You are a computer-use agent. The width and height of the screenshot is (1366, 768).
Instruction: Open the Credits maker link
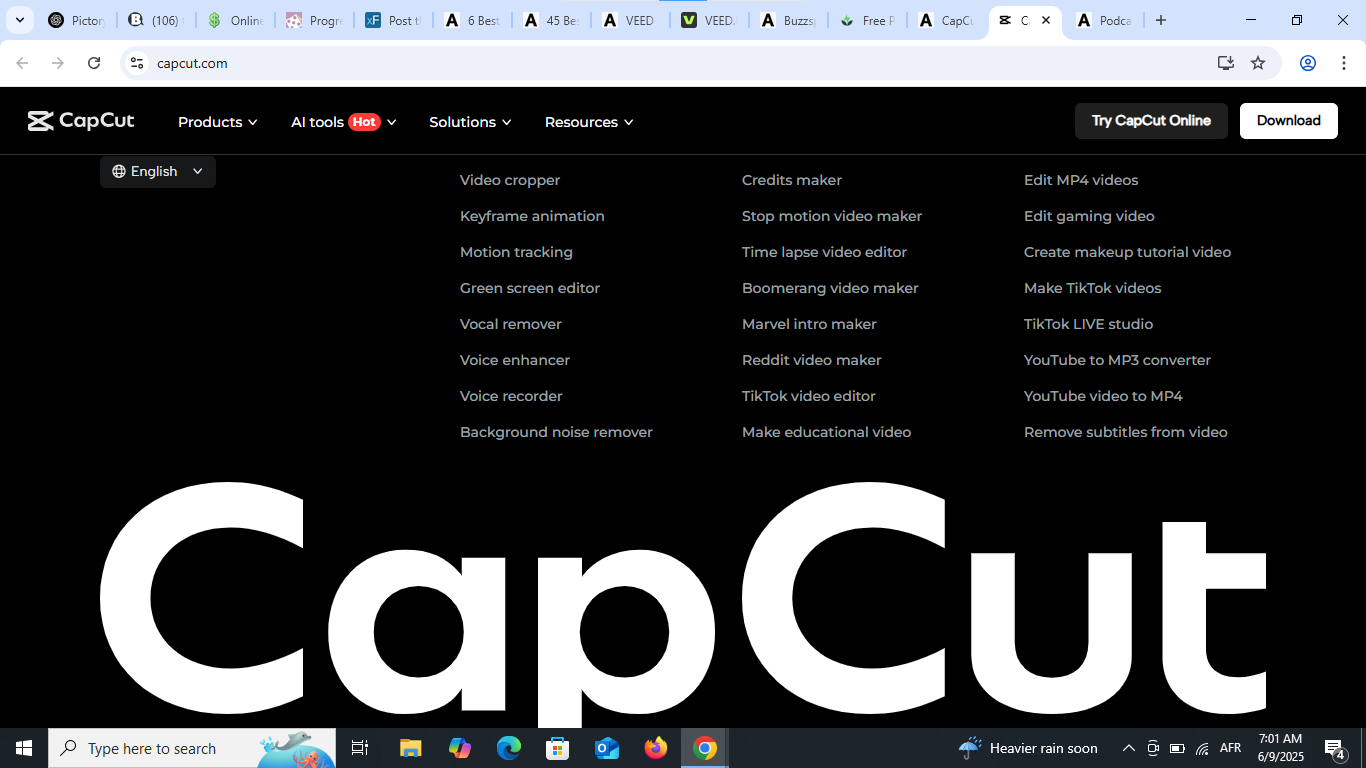(792, 180)
